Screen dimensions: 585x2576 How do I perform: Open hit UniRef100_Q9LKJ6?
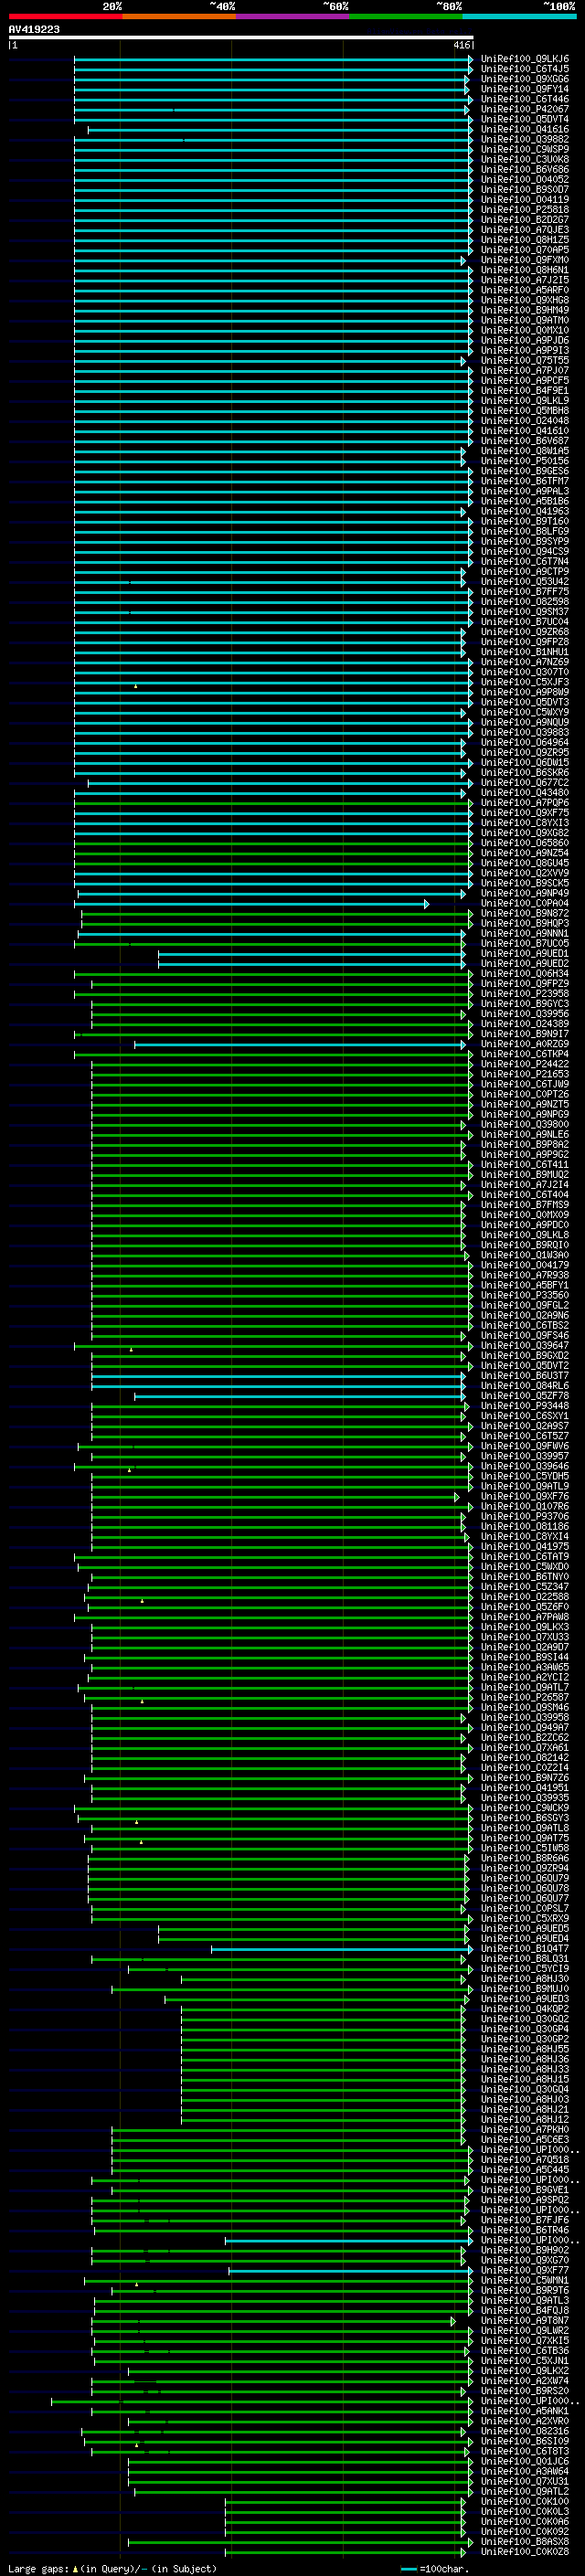[x=525, y=59]
